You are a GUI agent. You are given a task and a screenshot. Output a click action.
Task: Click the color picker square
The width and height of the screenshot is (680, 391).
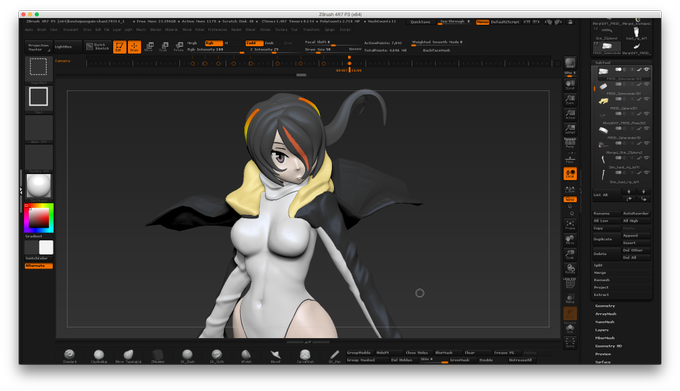39,218
